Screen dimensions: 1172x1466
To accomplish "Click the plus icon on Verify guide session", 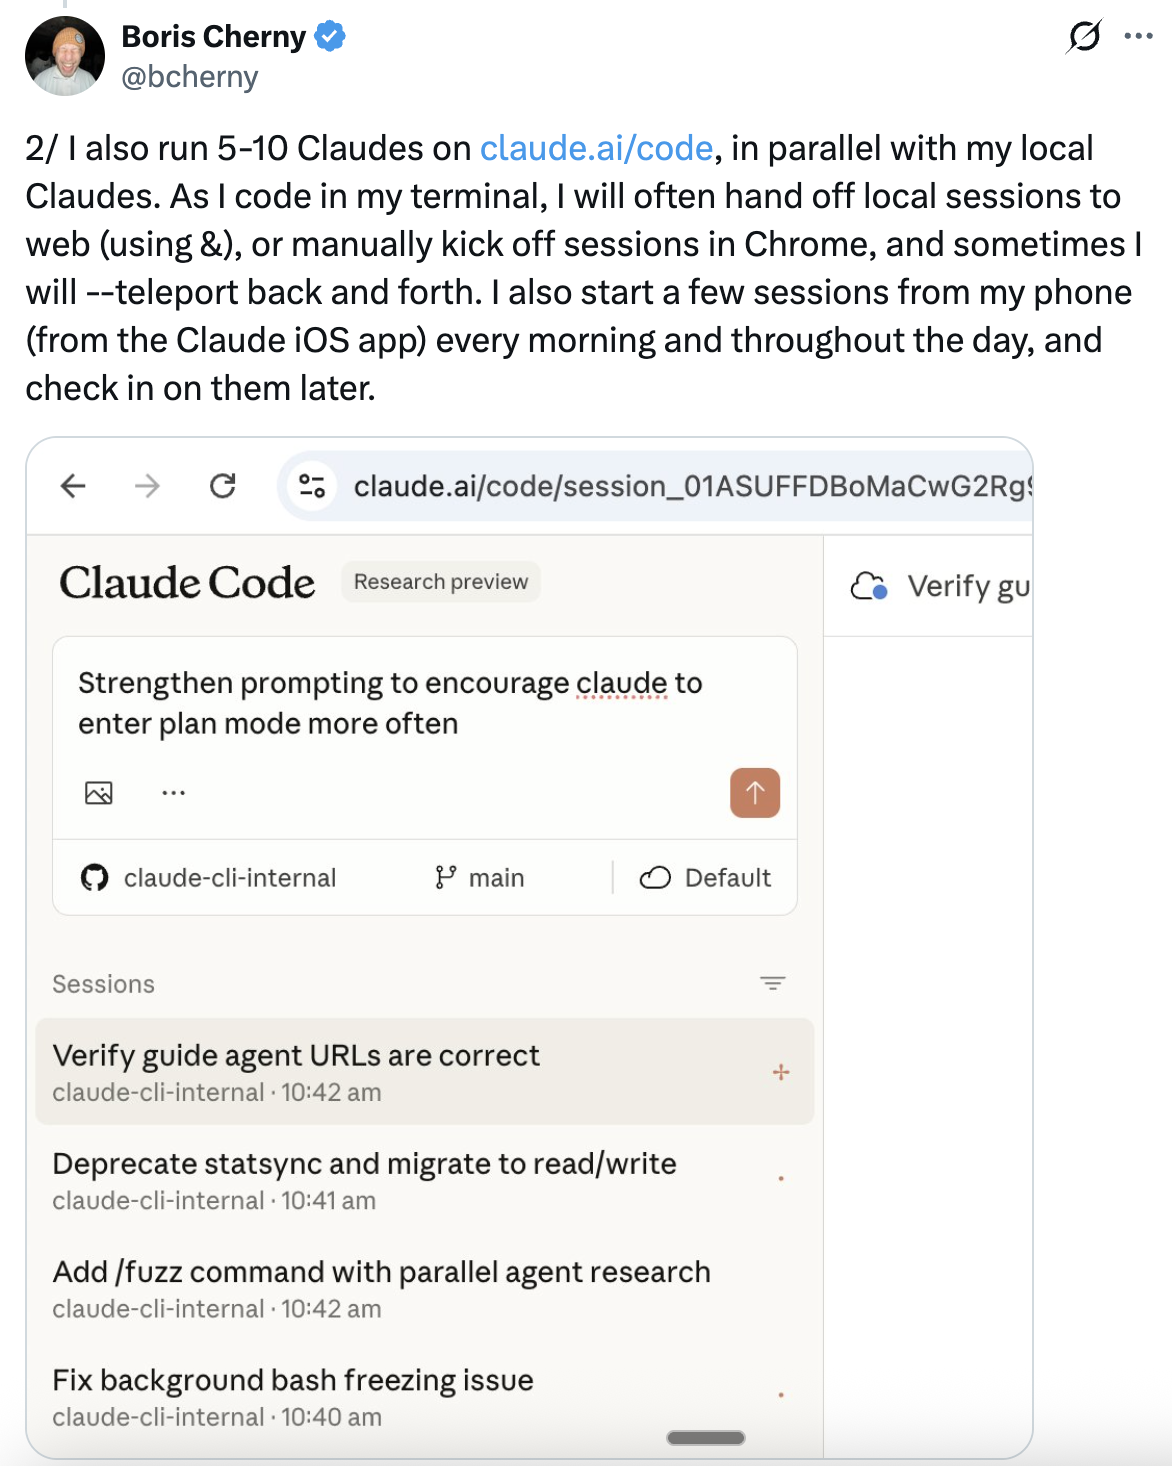I will click(779, 1072).
